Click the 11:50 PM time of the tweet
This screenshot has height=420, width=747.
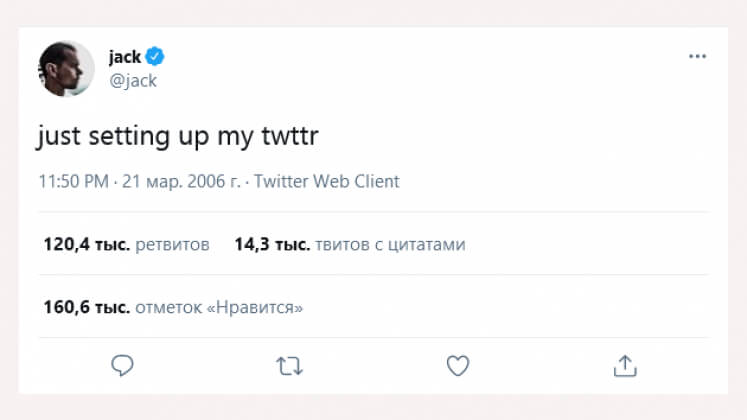coord(73,182)
